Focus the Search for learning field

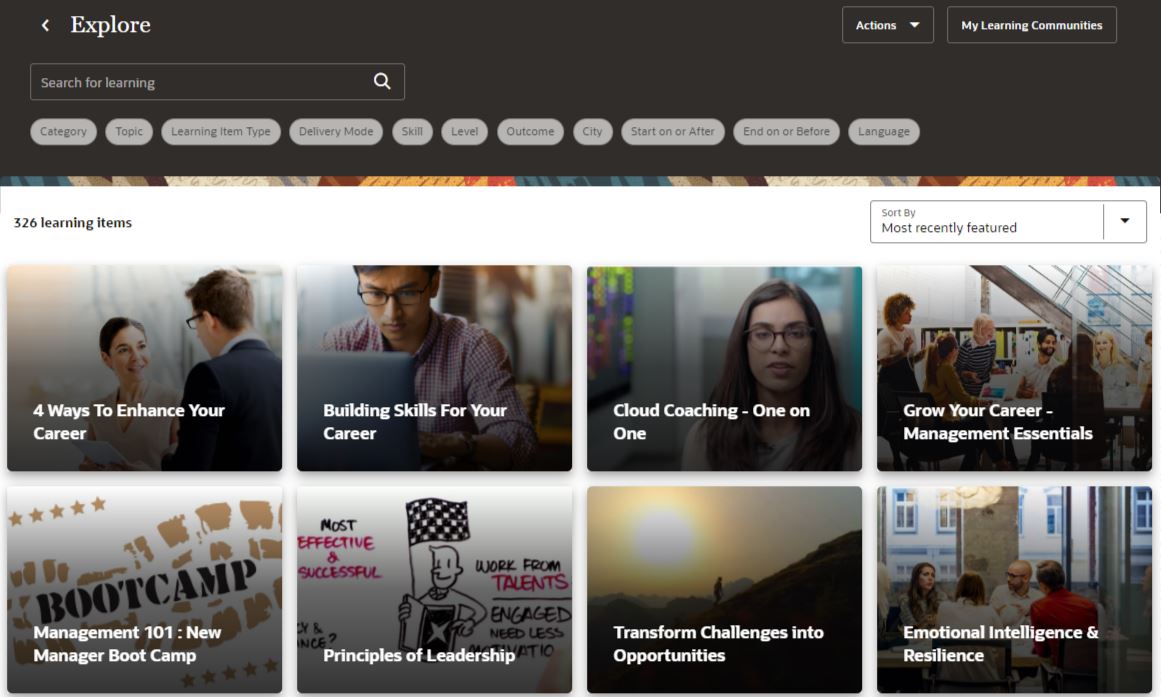(217, 81)
